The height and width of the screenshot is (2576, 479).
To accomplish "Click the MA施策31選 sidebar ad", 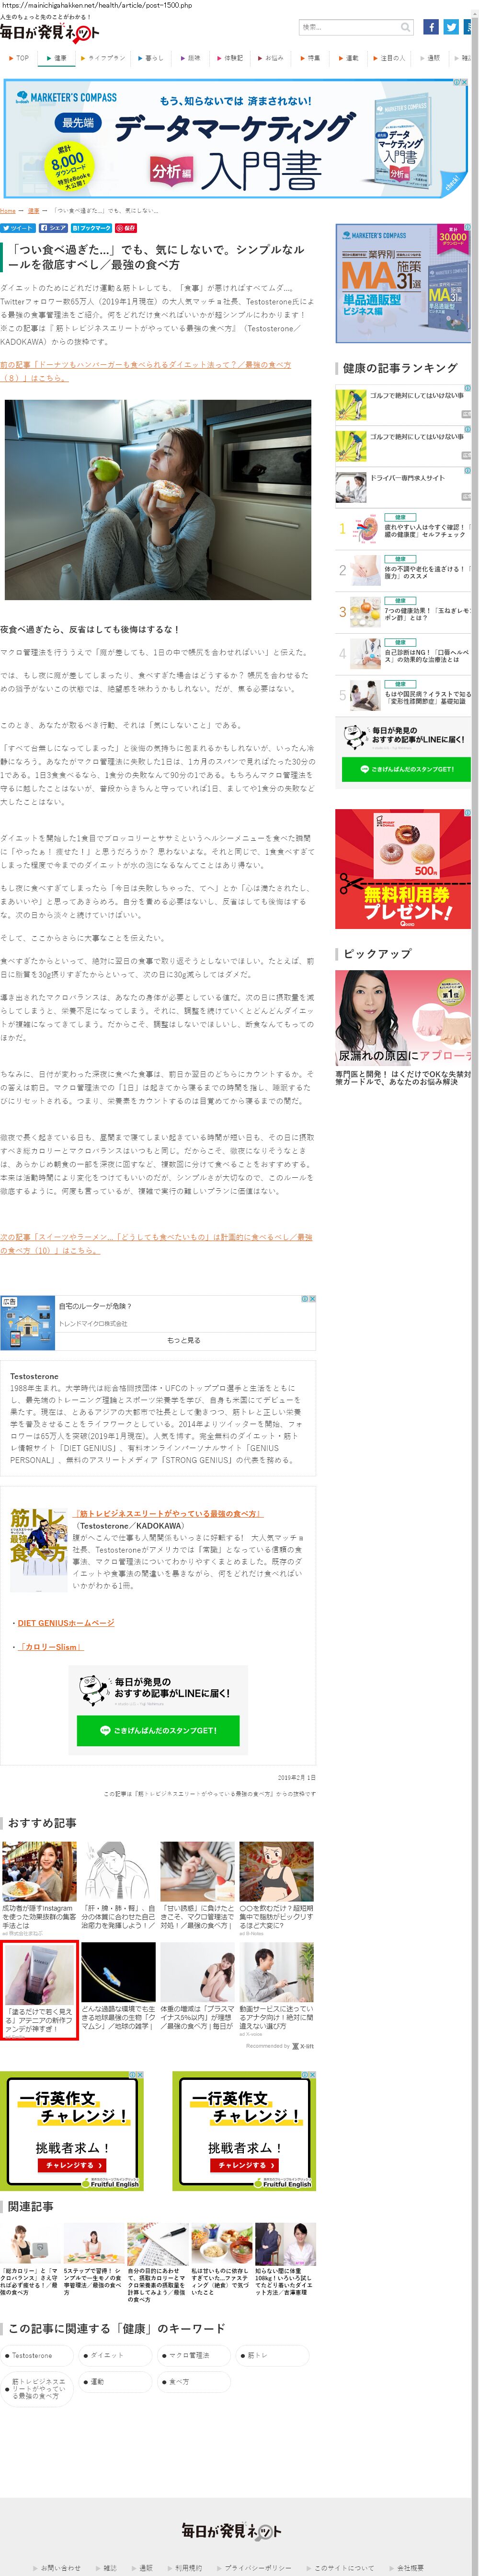I will (402, 284).
